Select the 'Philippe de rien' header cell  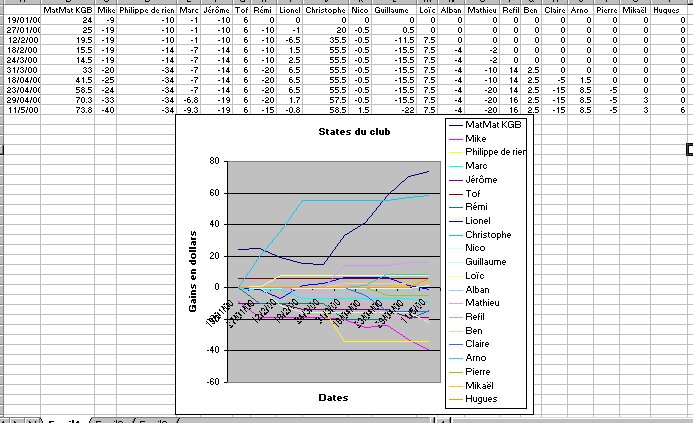click(147, 10)
